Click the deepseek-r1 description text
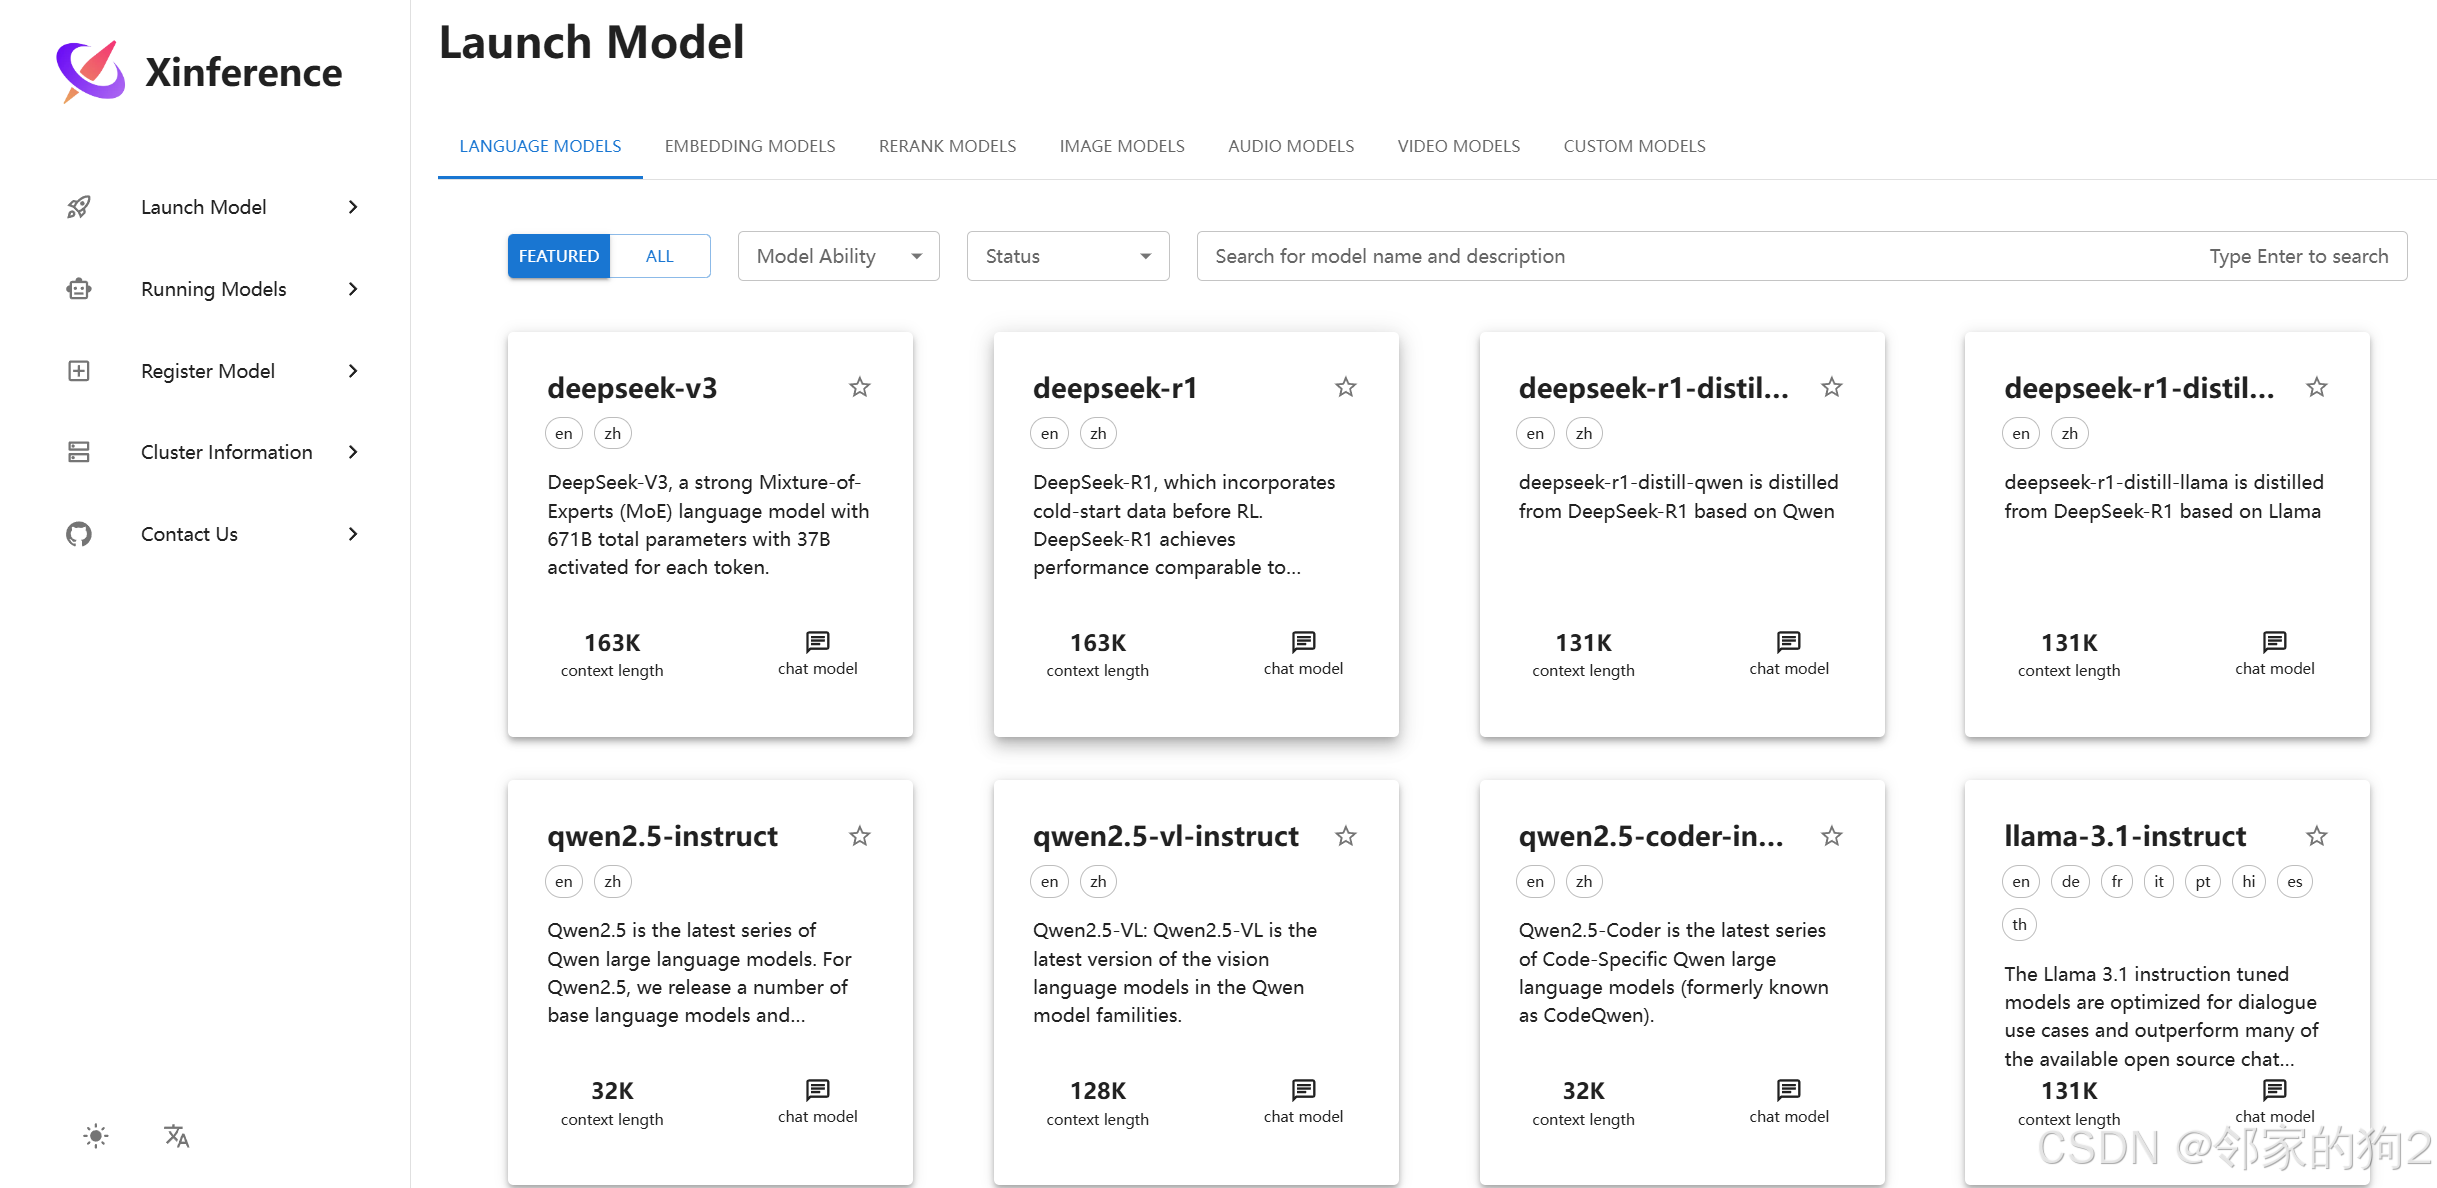2437x1188 pixels. click(1184, 525)
